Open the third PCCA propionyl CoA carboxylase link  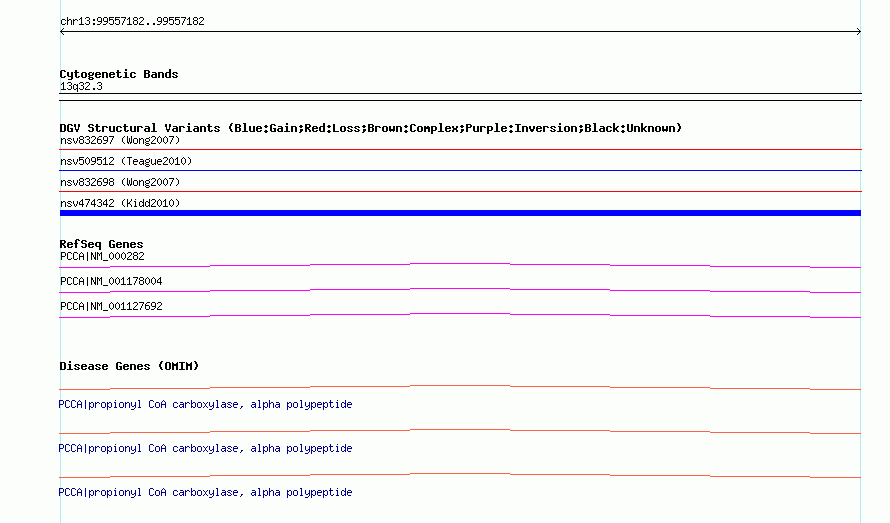205,492
